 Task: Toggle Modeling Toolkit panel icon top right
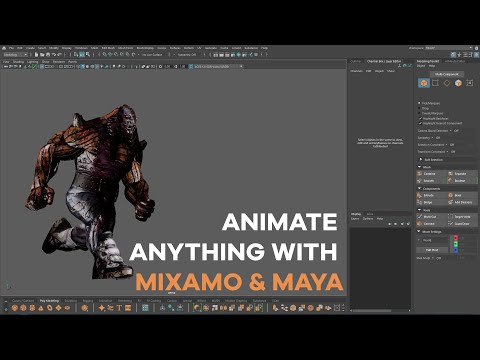(x=453, y=54)
